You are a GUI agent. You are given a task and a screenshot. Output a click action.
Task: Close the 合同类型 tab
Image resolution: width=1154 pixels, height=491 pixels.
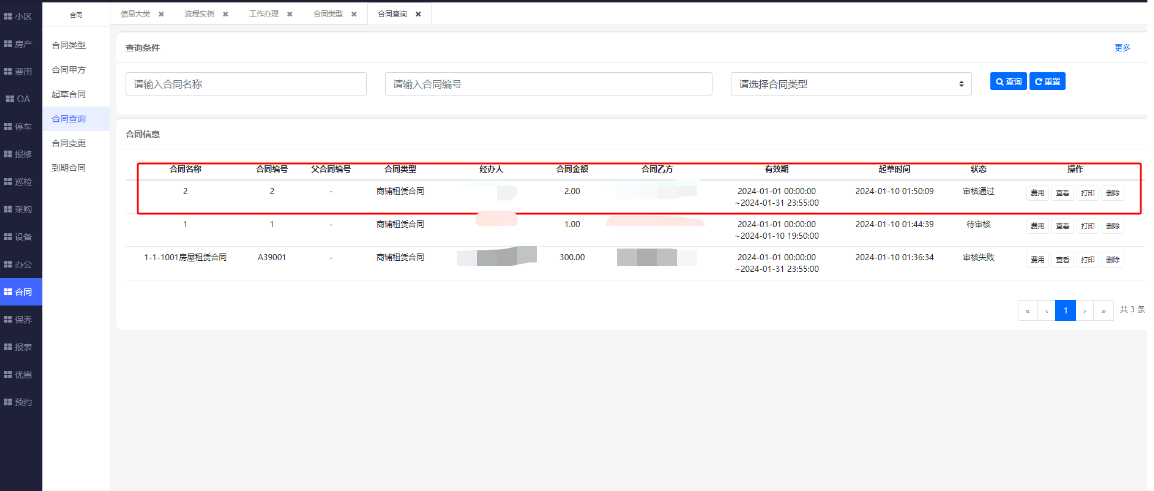point(354,14)
